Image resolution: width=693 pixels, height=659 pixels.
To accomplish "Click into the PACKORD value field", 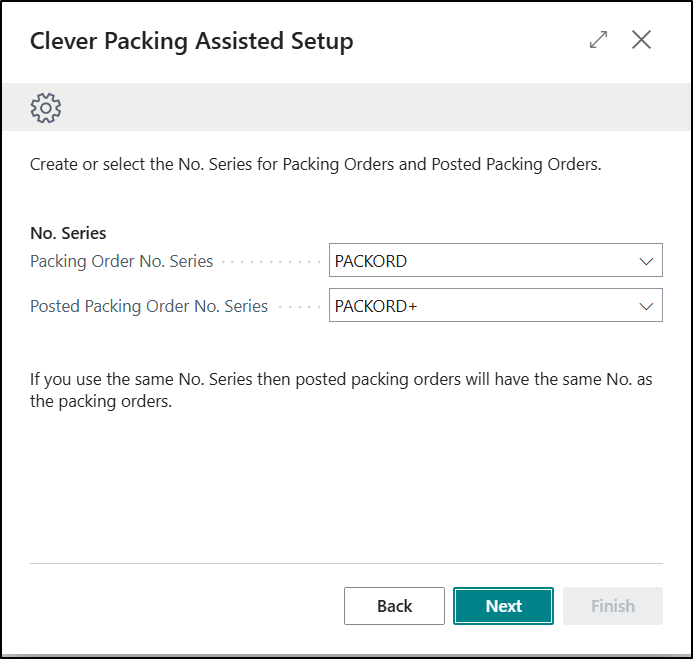I will tap(480, 262).
